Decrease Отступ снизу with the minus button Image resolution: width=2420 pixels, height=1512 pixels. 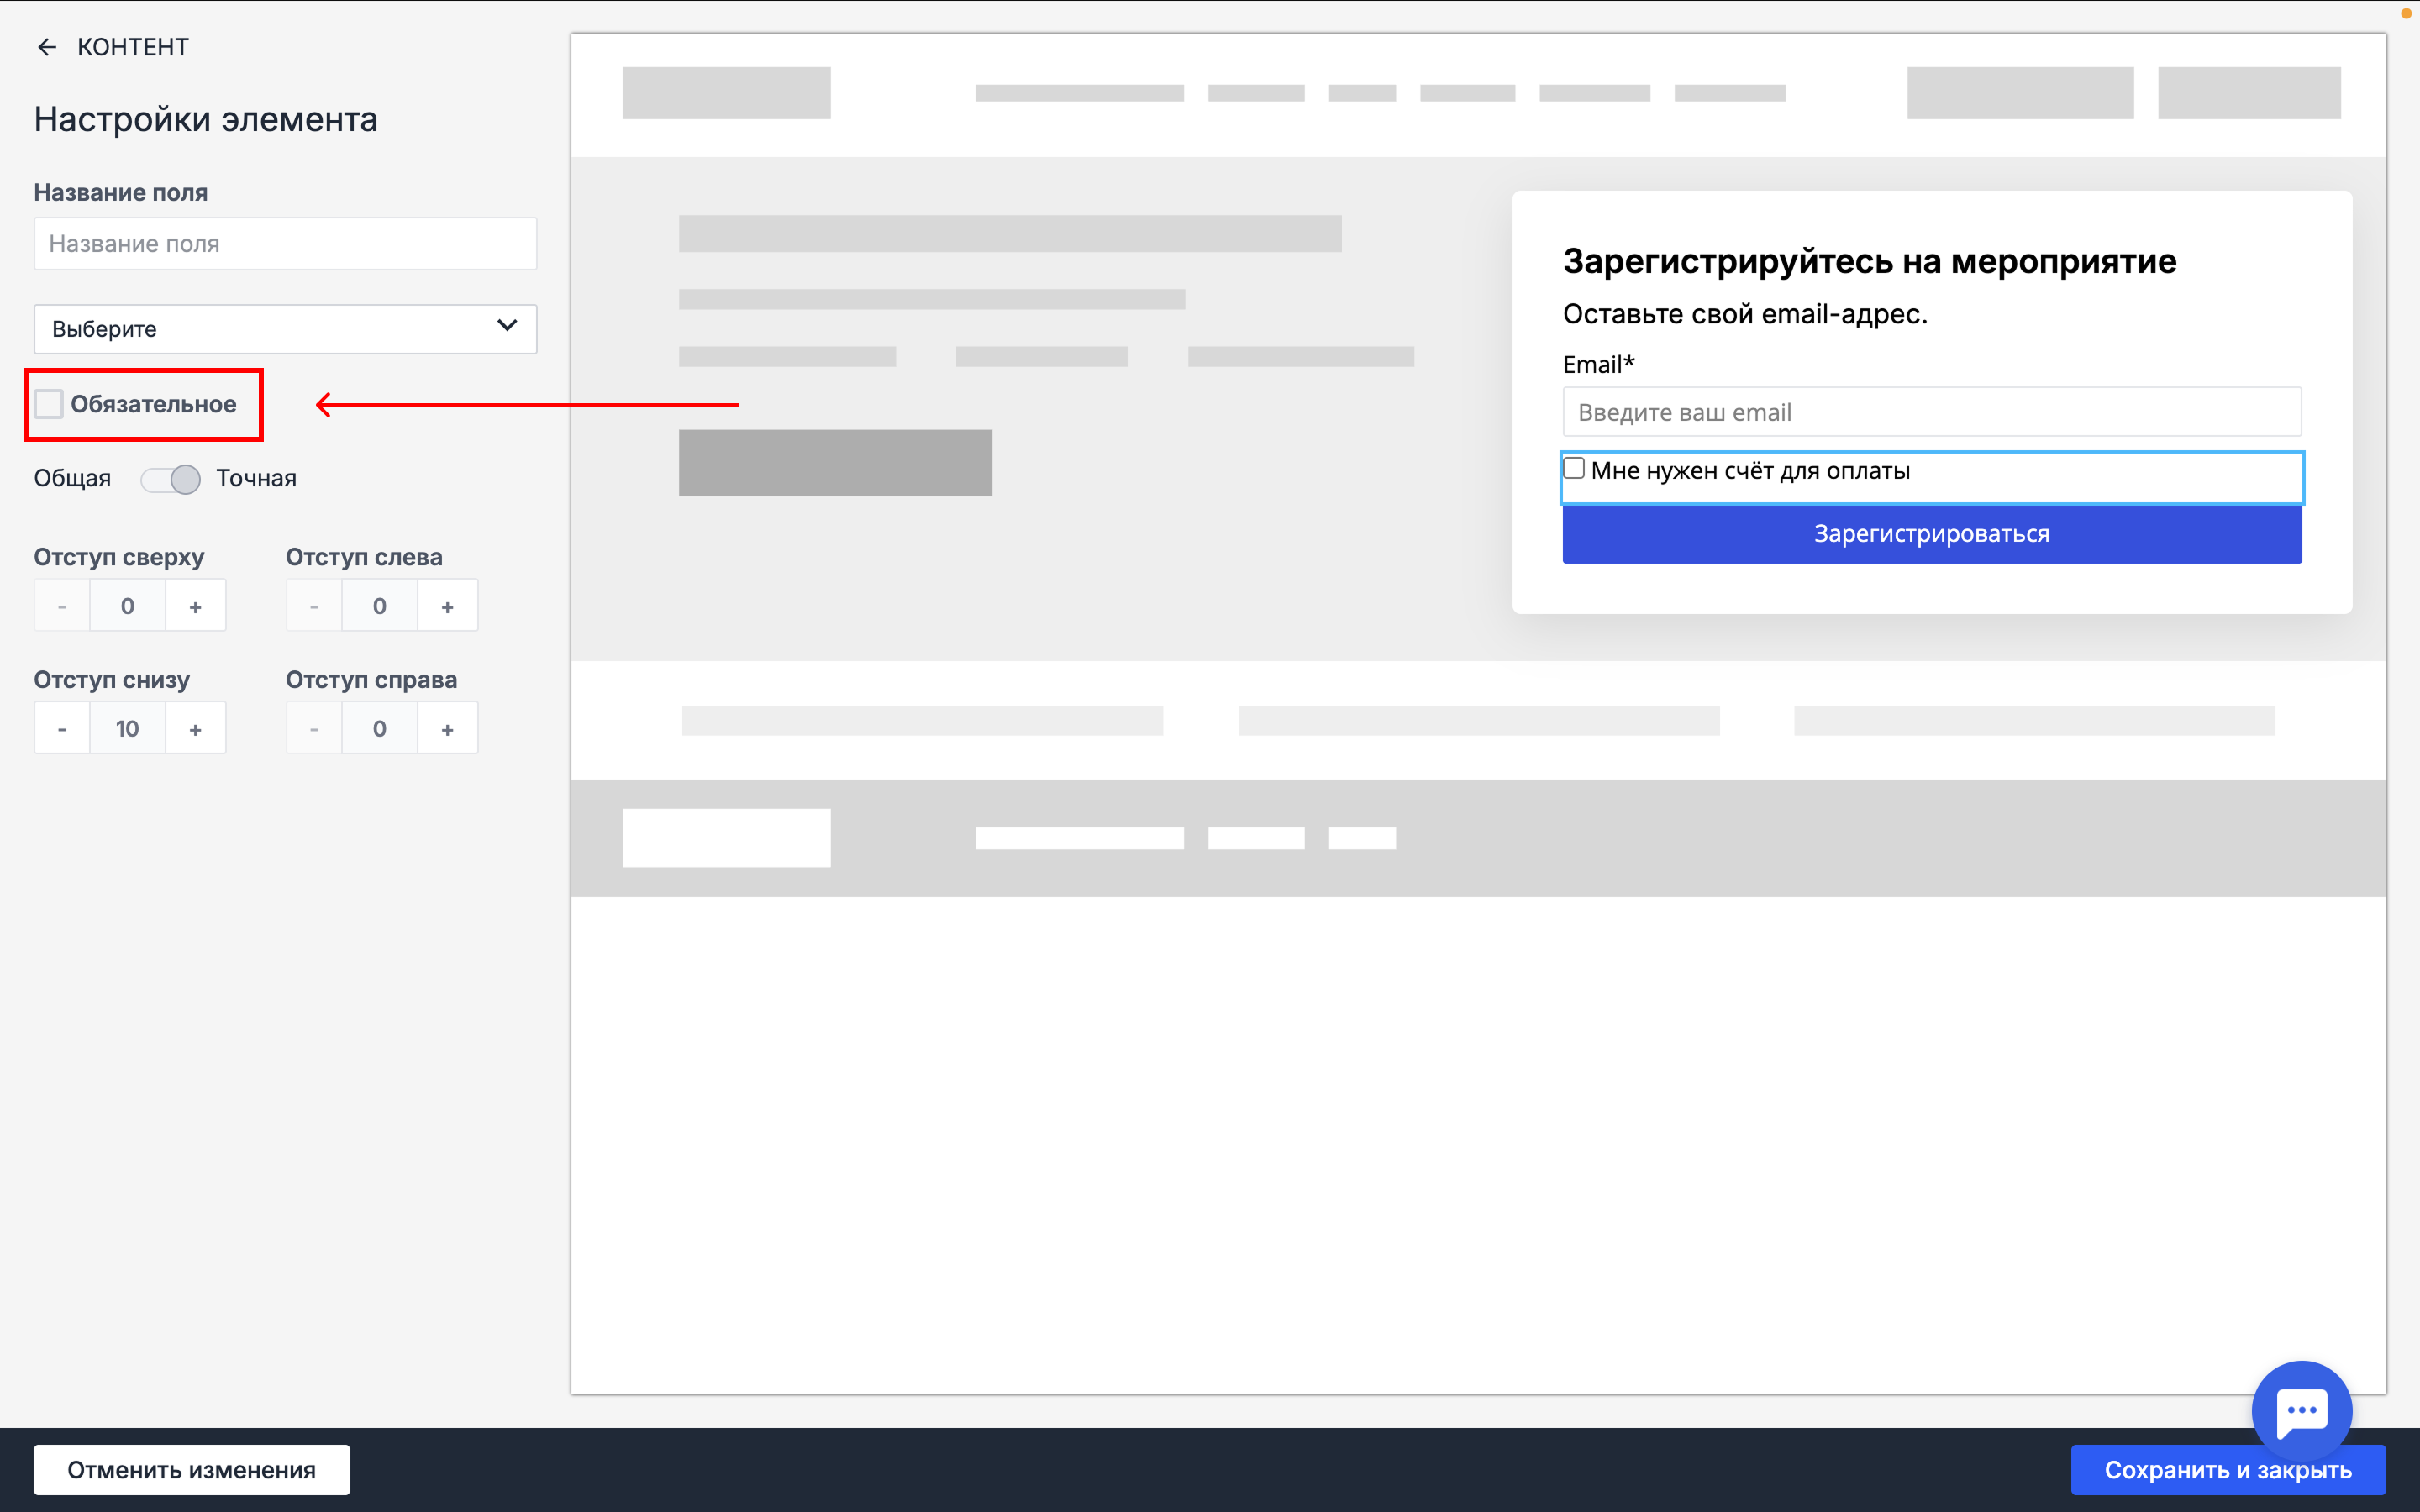click(x=62, y=729)
